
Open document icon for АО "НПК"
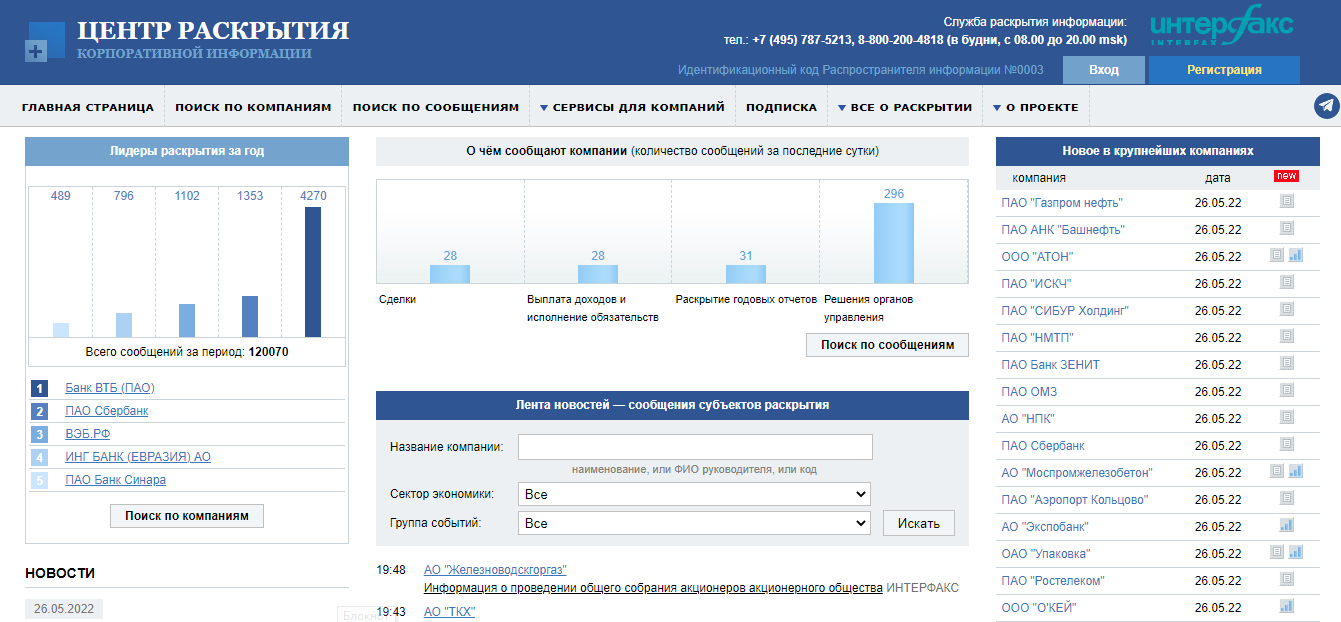tap(1287, 418)
